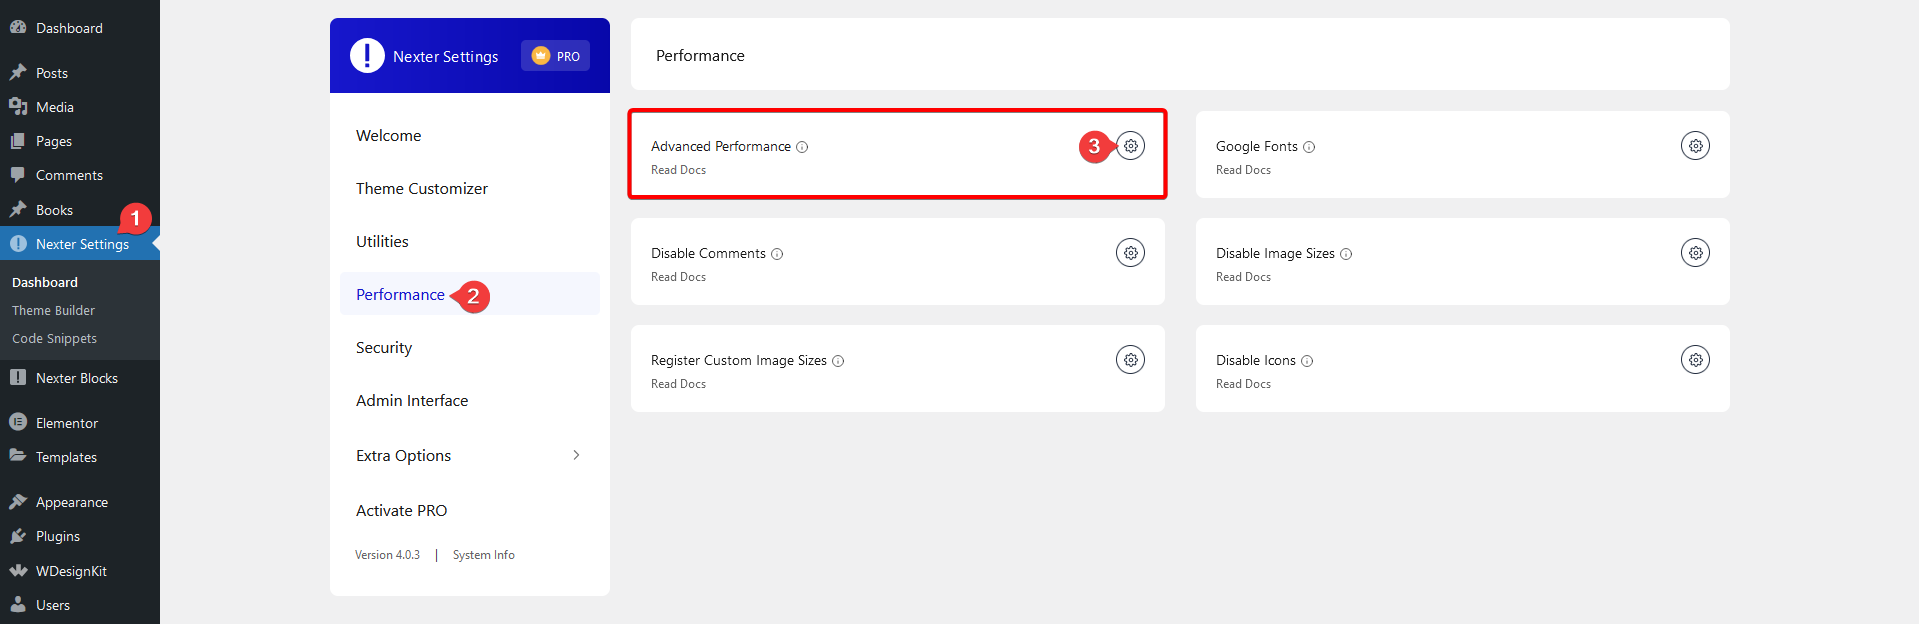This screenshot has width=1919, height=624.
Task: Click the Nexter Blocks icon in sidebar
Action: (18, 378)
